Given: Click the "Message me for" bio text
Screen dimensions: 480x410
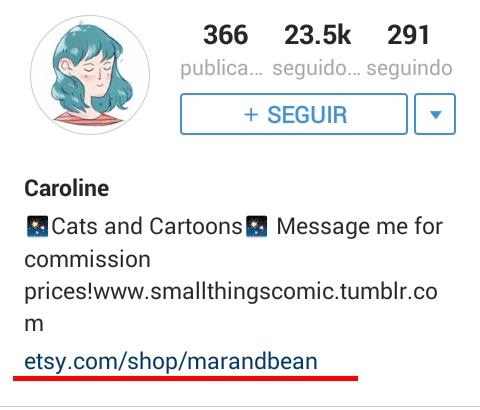Looking at the screenshot, I should 360,226.
